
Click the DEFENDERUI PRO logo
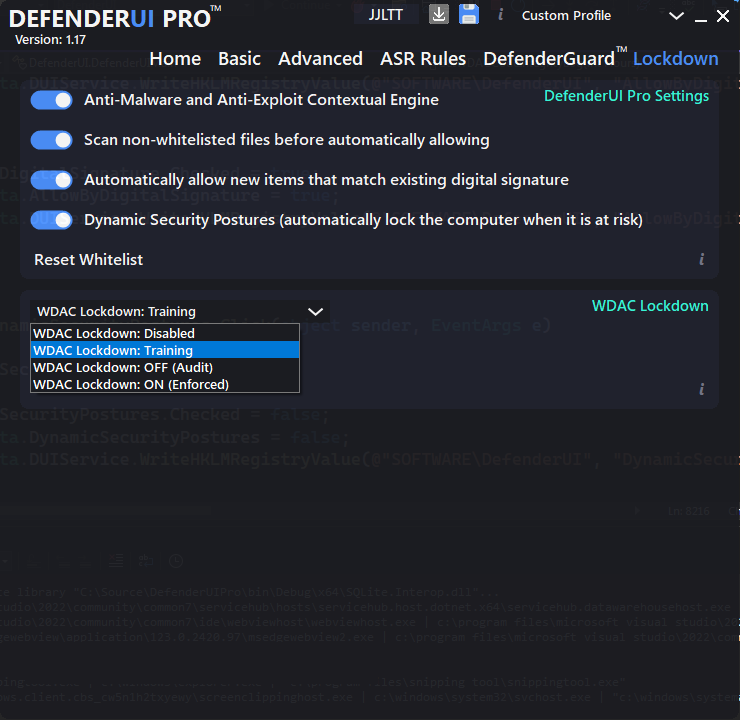115,18
